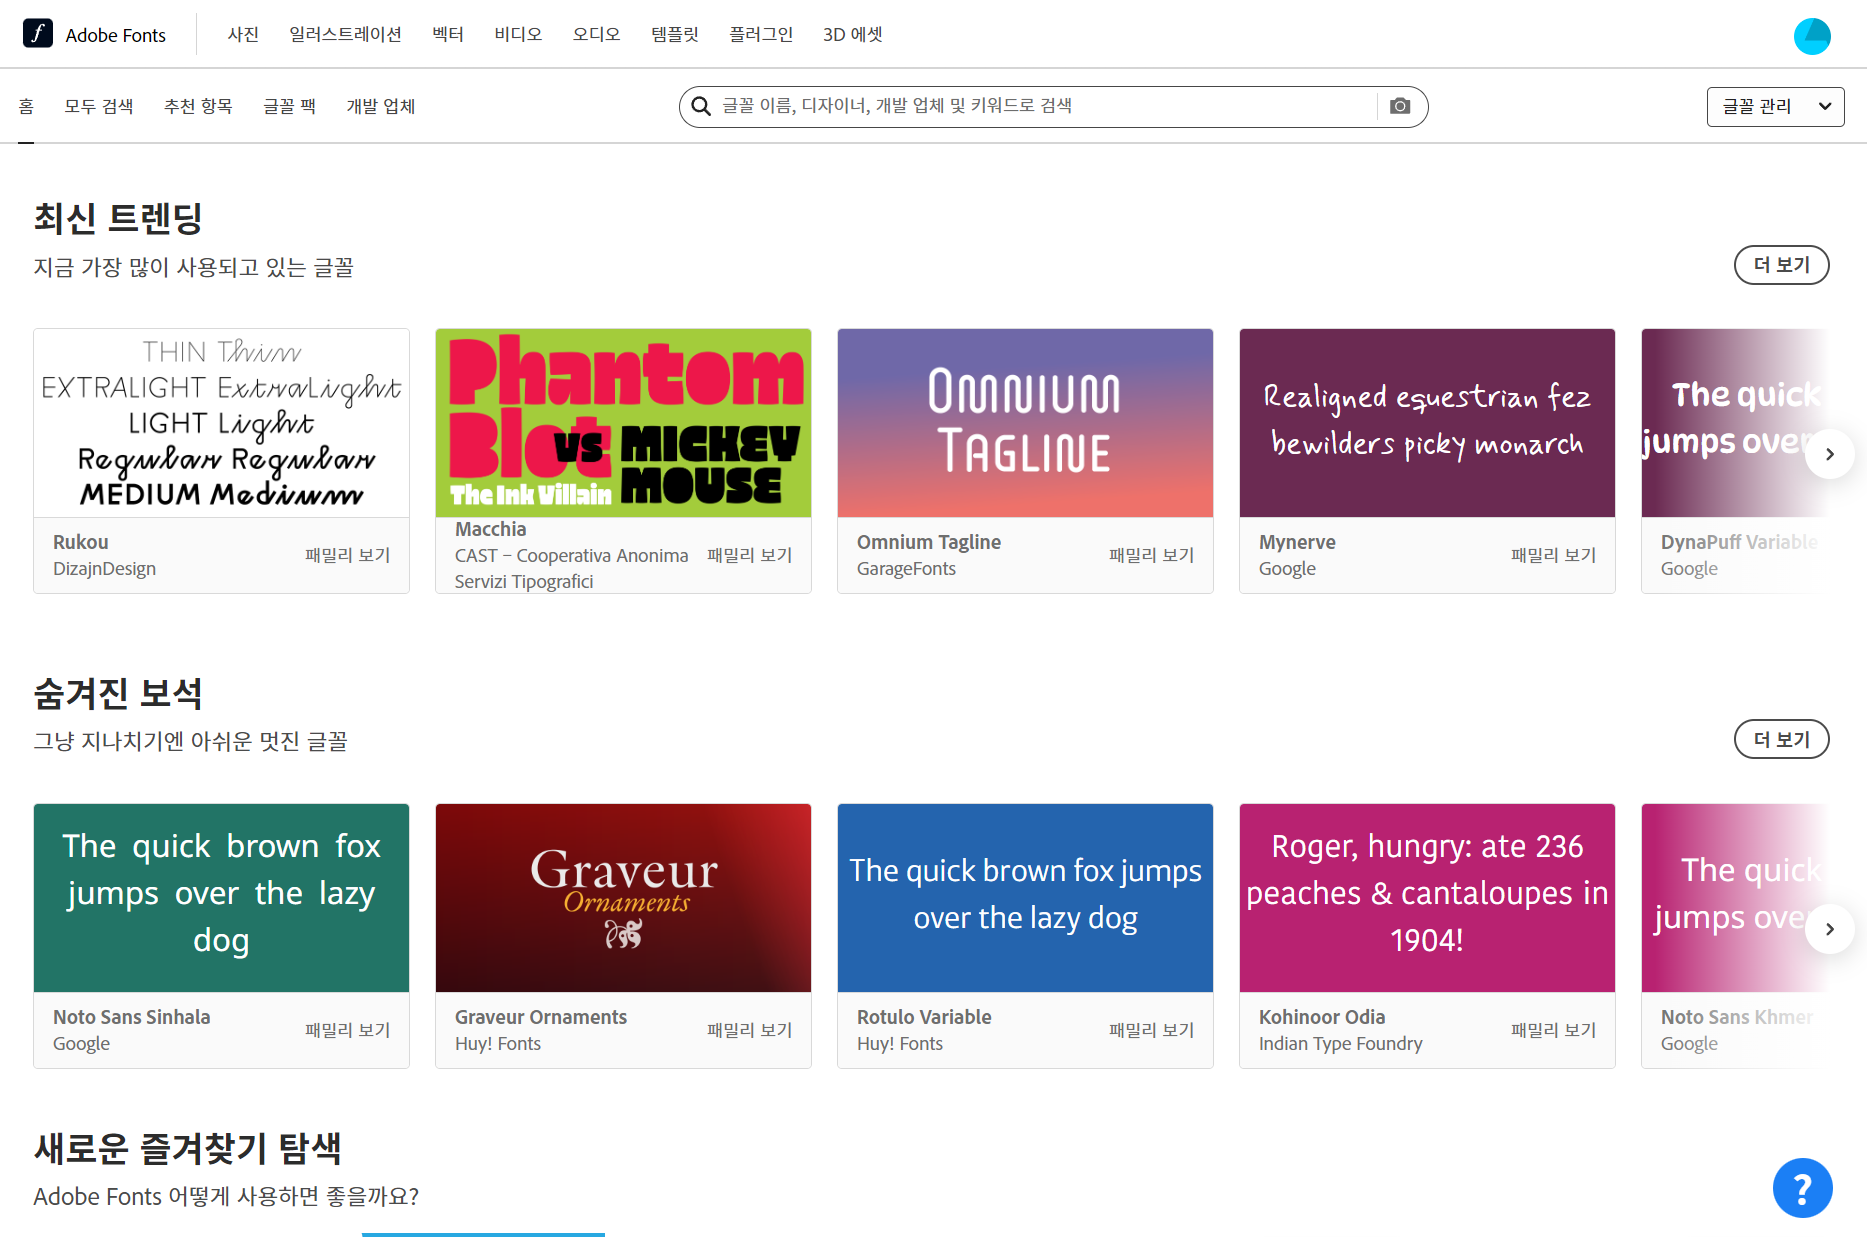Open the Kohinoor Odia preview thumbnail
1867x1237 pixels.
(x=1427, y=898)
